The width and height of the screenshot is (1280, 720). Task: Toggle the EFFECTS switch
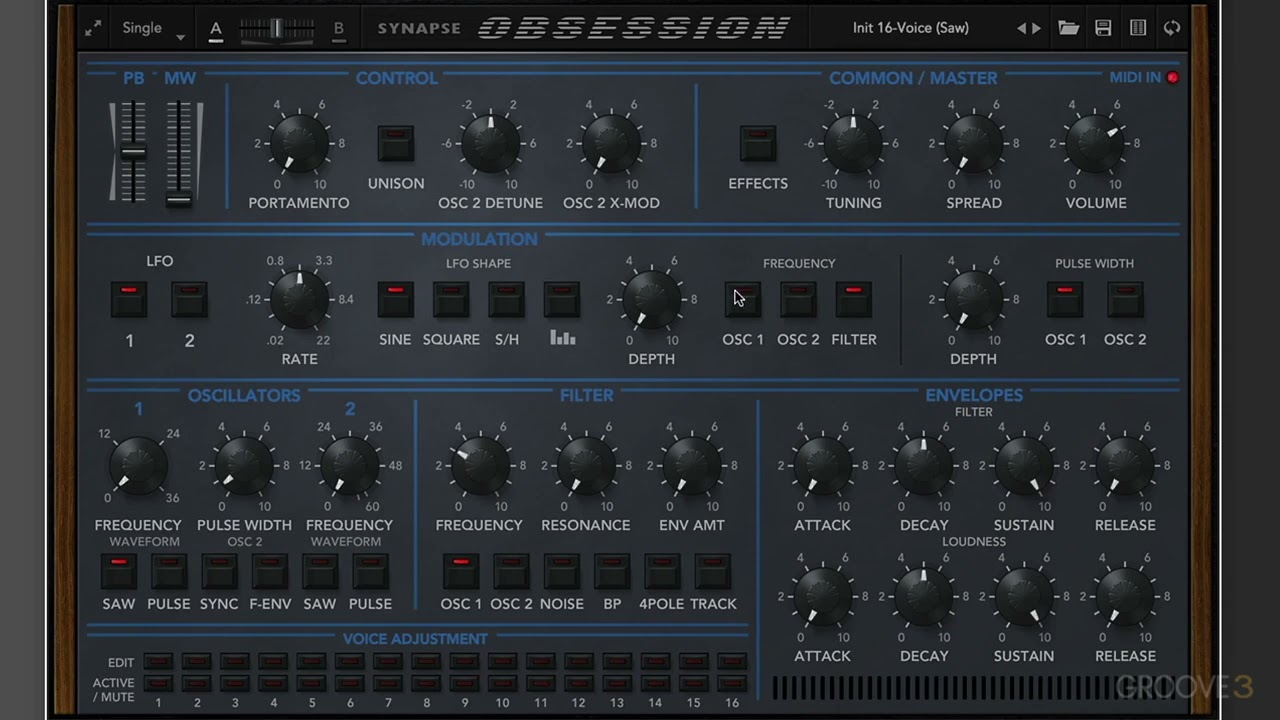758,144
